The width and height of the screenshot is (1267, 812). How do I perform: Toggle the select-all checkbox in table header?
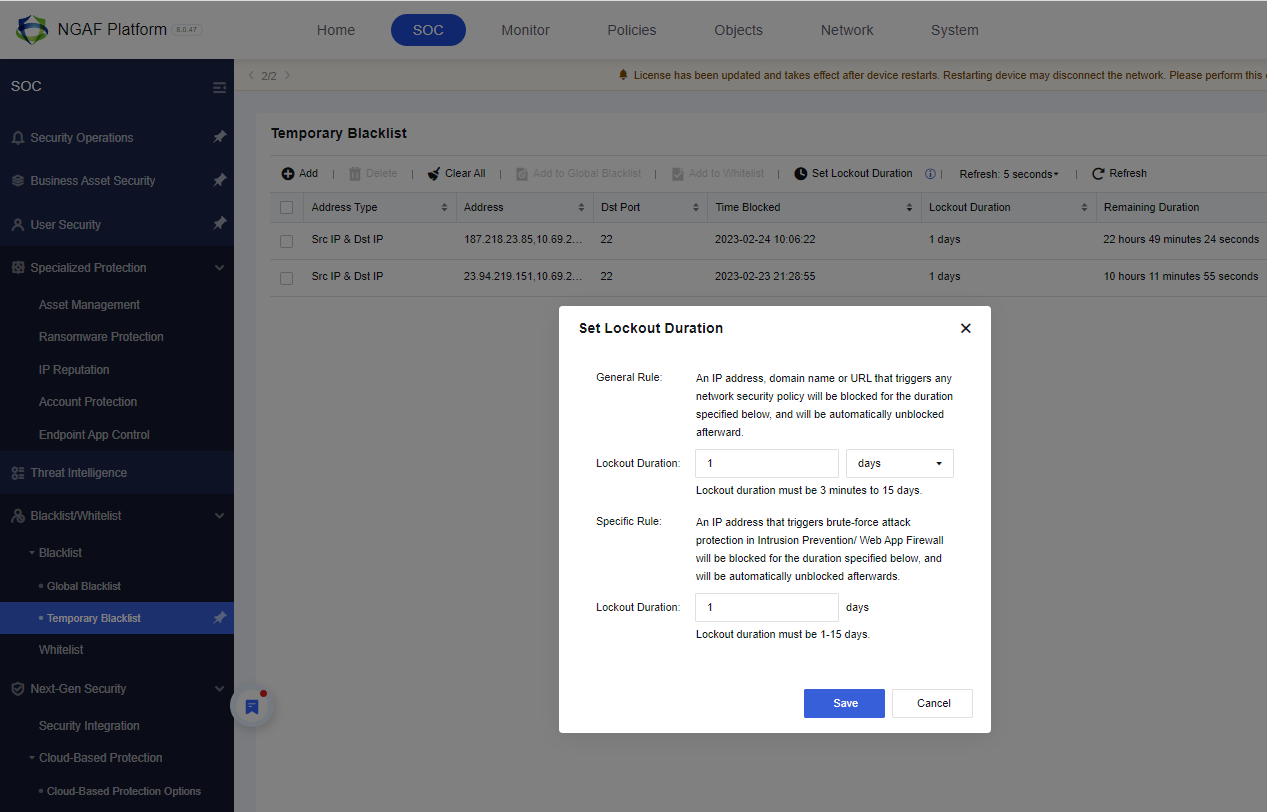pos(287,208)
